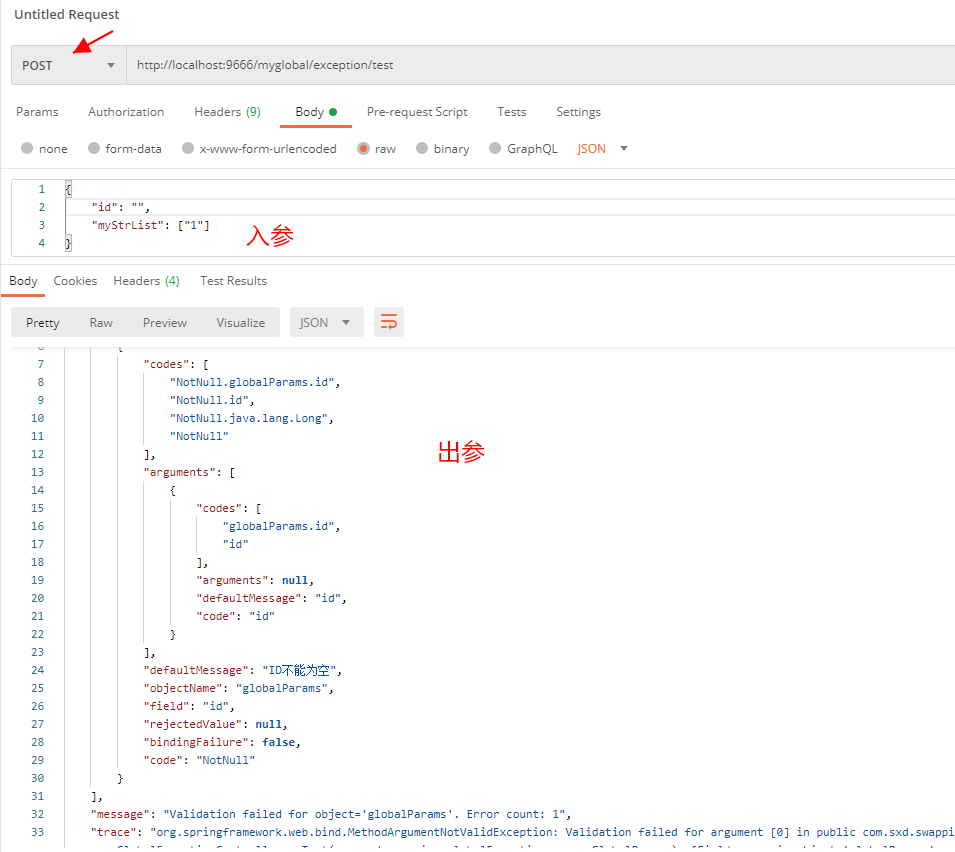Open the POST method dropdown
Viewport: 955px width, 852px height.
point(68,65)
